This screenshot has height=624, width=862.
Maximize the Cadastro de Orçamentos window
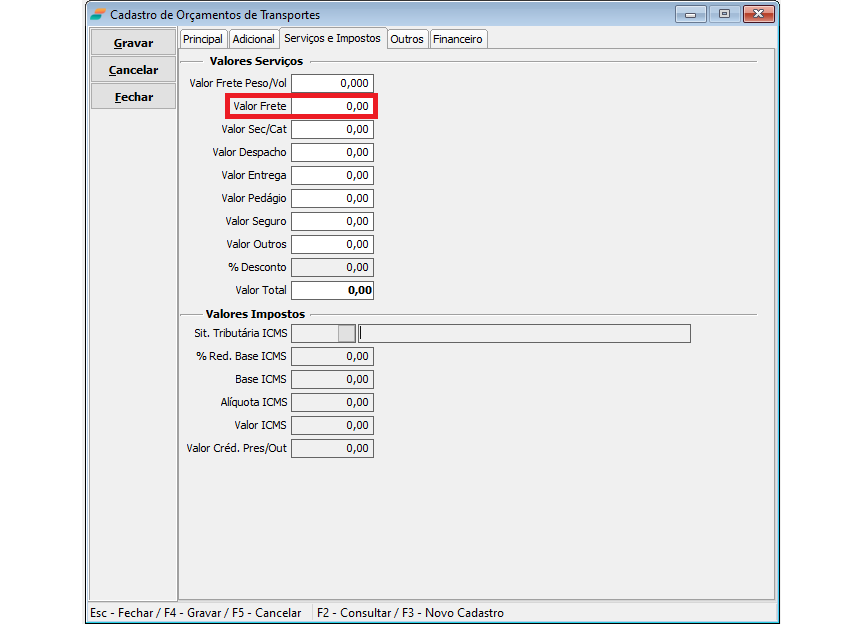(724, 14)
